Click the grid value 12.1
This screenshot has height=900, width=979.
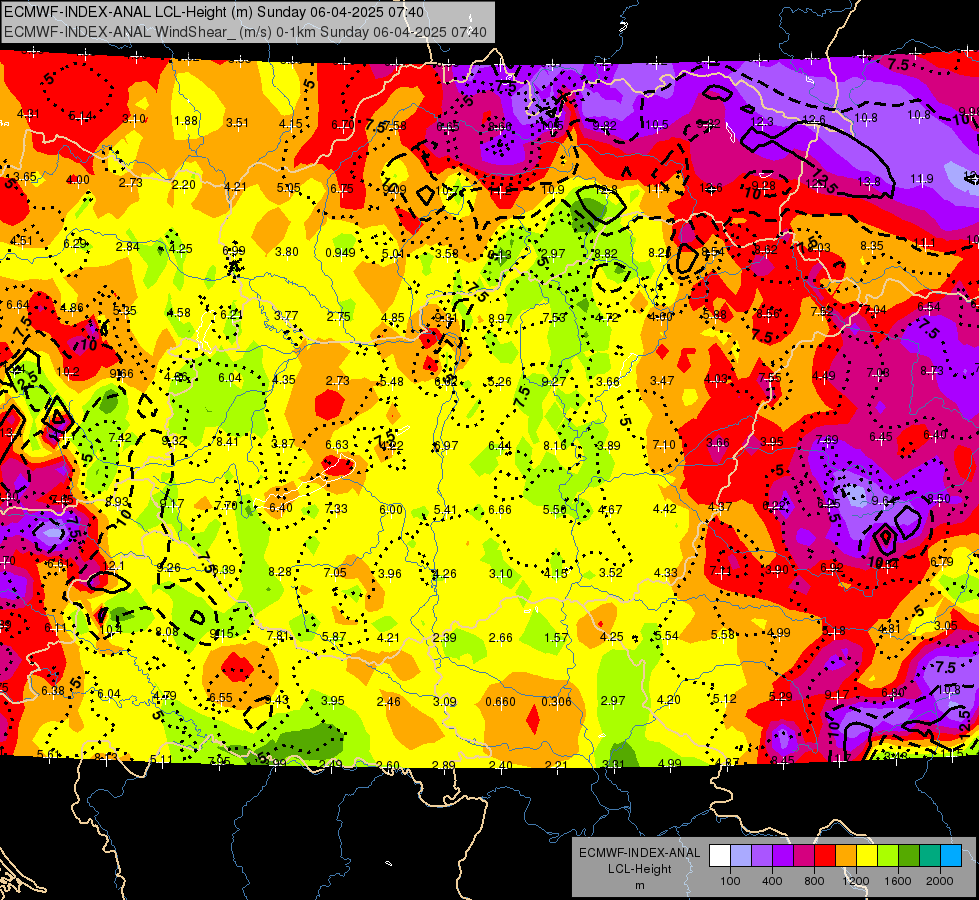pyautogui.click(x=114, y=566)
